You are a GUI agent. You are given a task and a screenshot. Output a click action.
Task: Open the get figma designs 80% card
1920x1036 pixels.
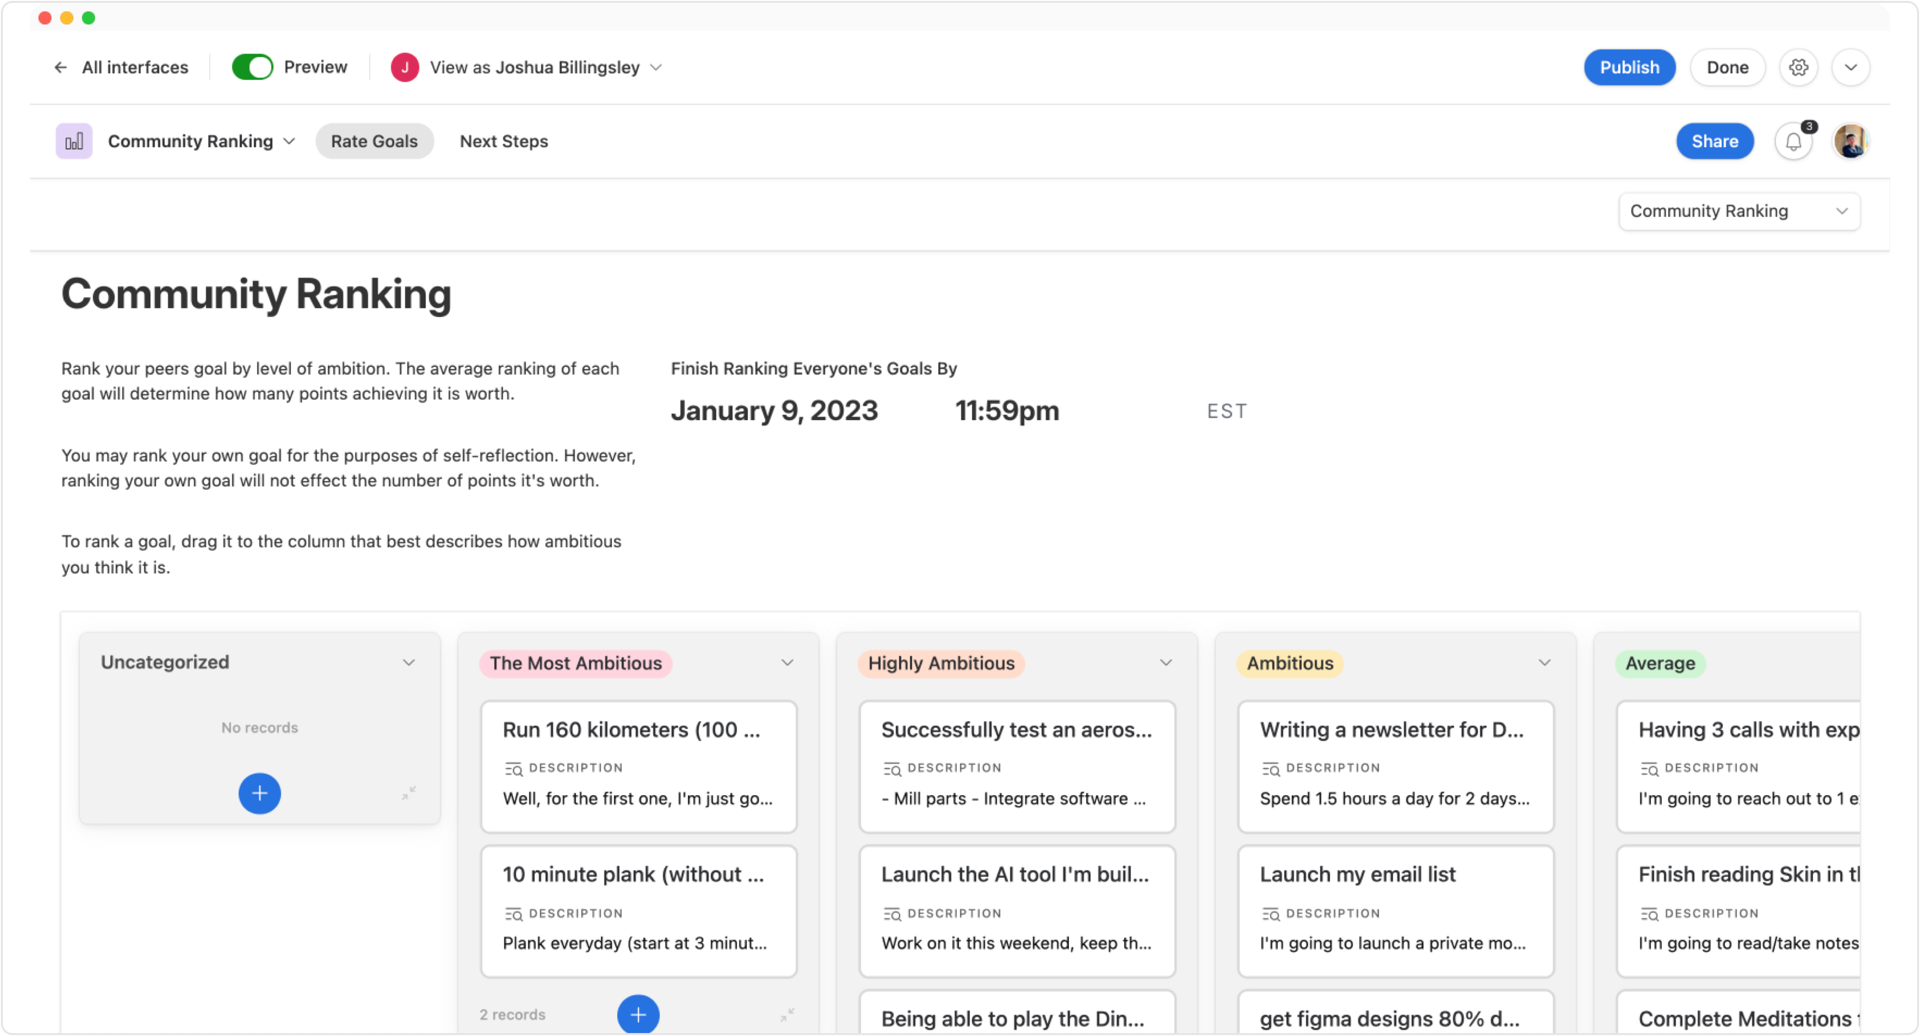tap(1395, 1013)
